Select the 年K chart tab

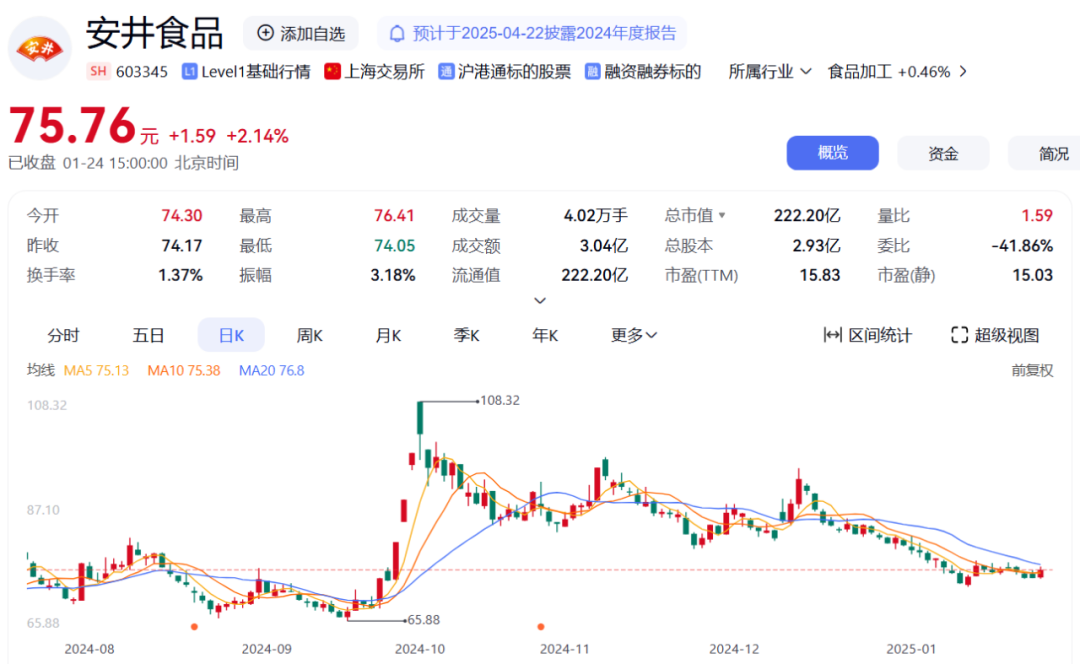coord(545,335)
